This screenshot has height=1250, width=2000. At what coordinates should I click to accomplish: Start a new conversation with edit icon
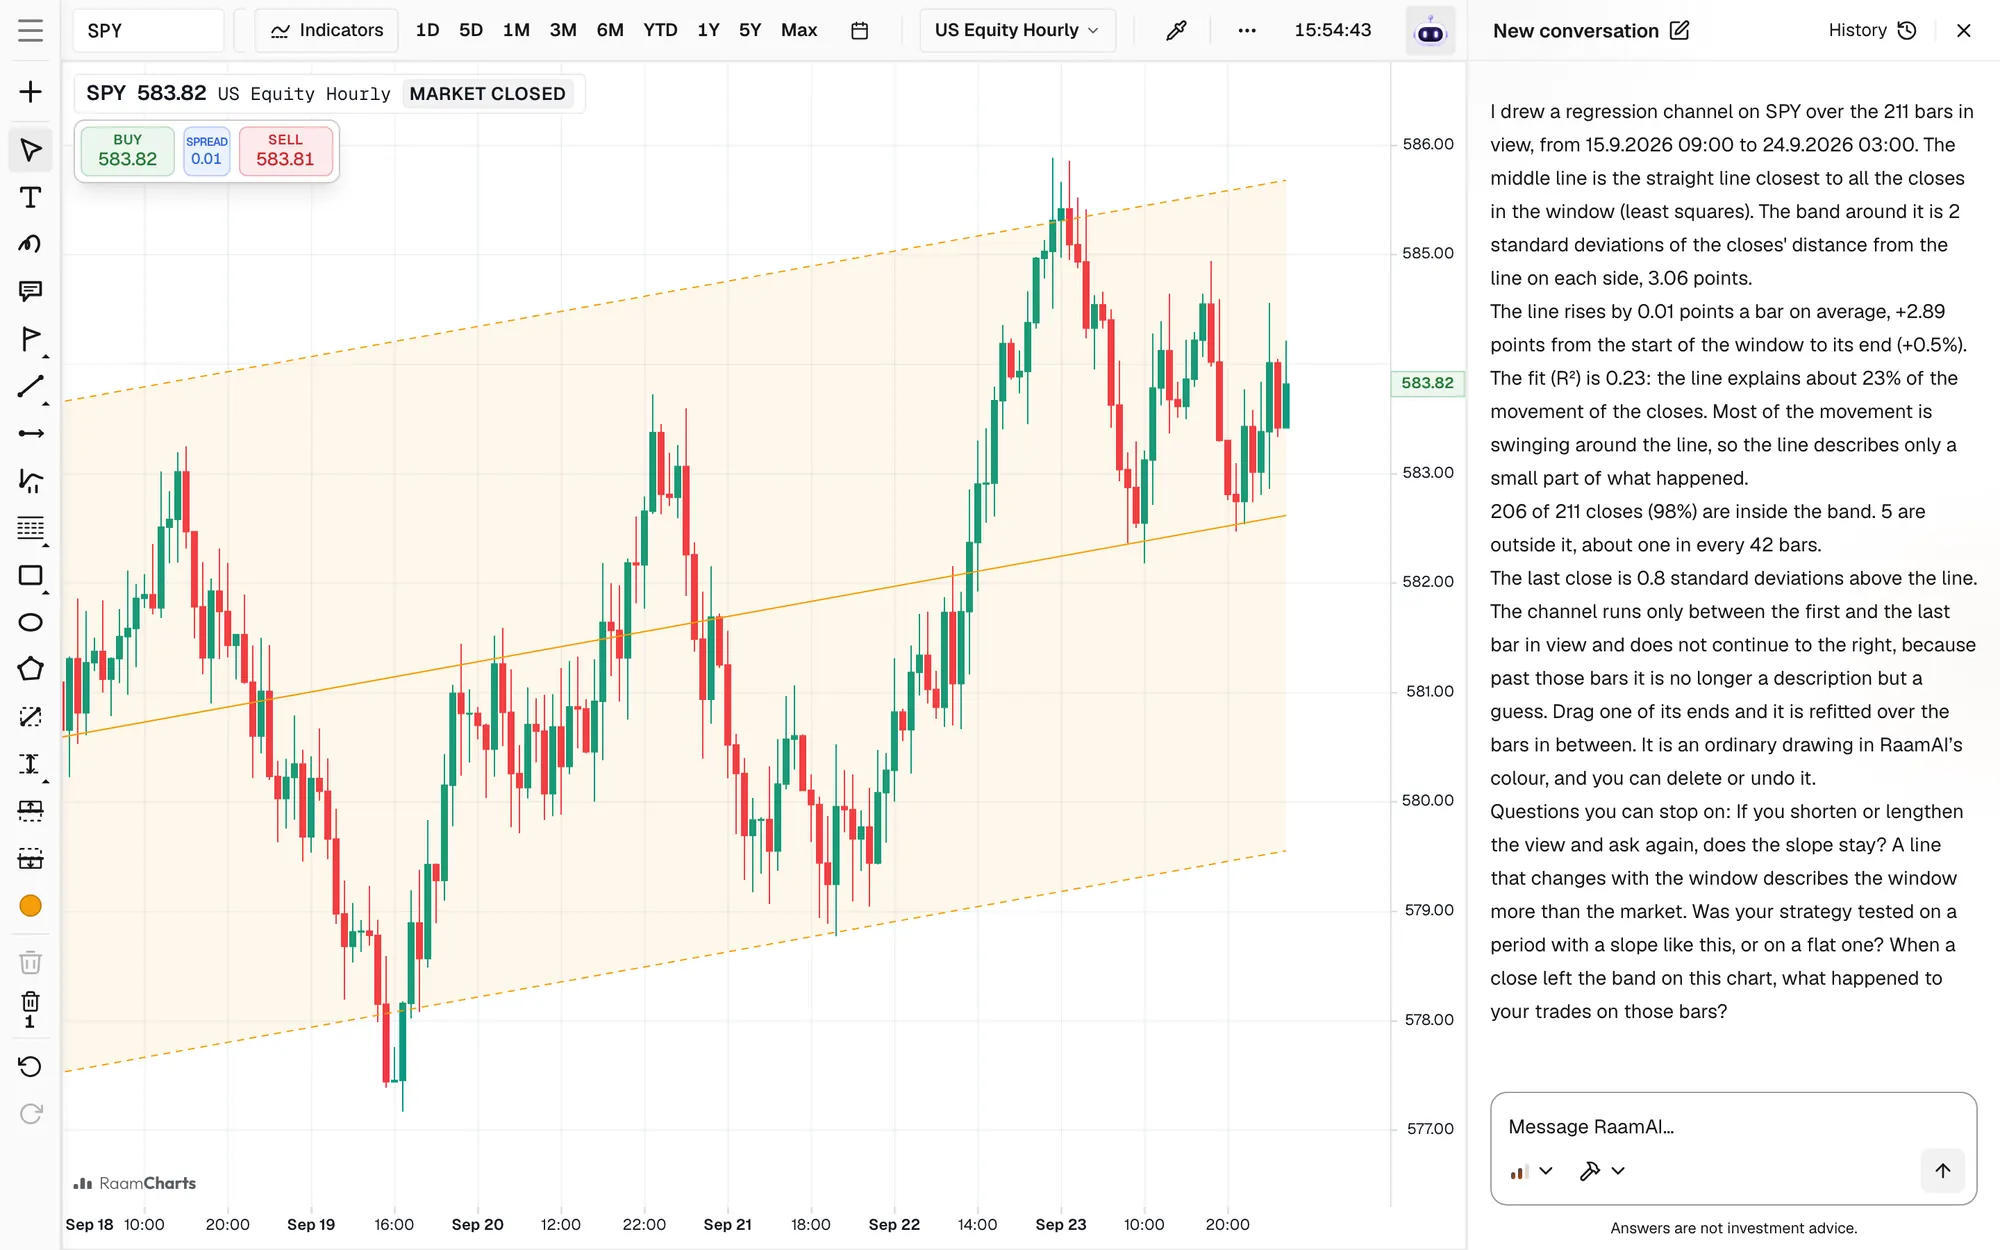1680,30
